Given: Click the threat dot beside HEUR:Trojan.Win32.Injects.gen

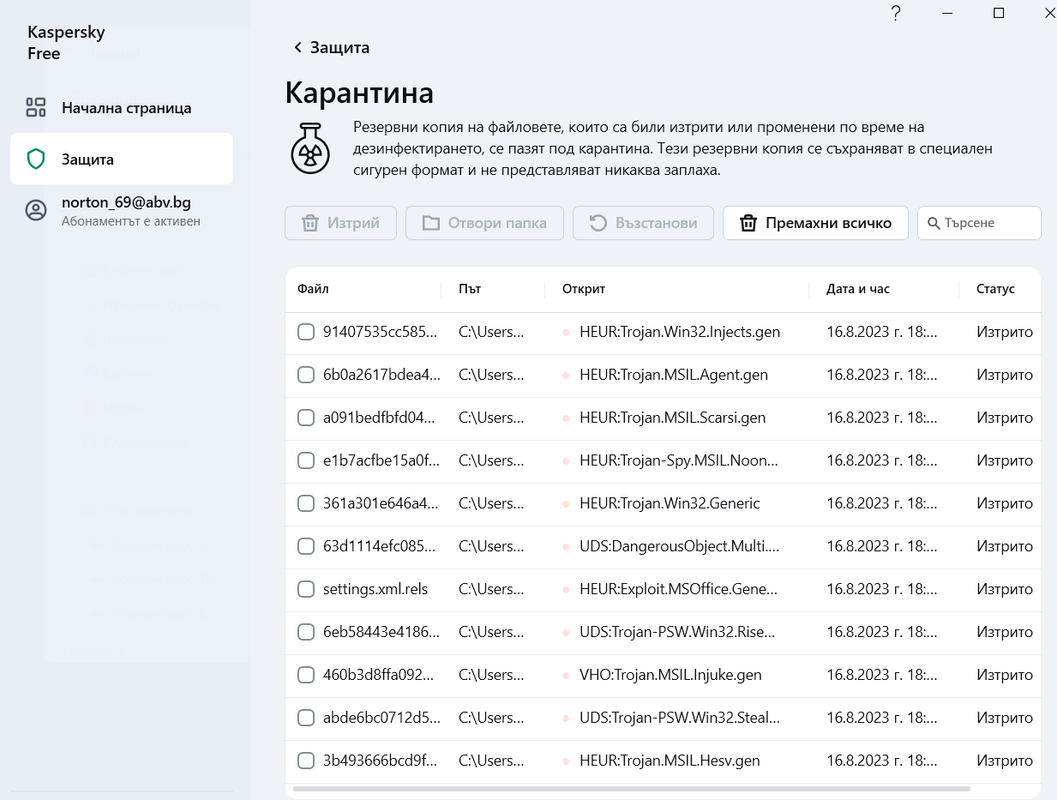Looking at the screenshot, I should click(x=566, y=332).
